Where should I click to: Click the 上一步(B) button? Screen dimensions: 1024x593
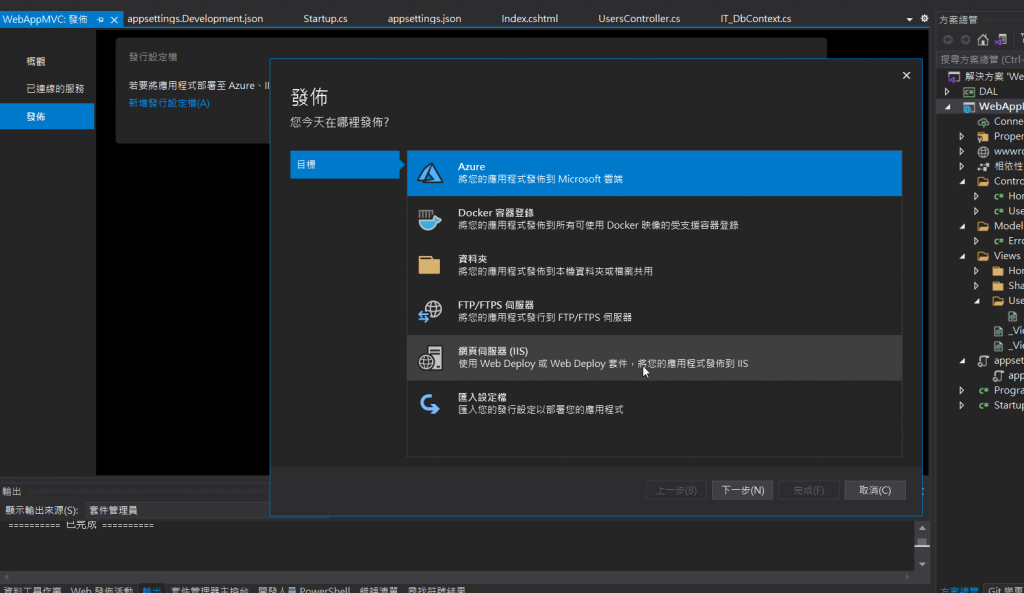676,490
